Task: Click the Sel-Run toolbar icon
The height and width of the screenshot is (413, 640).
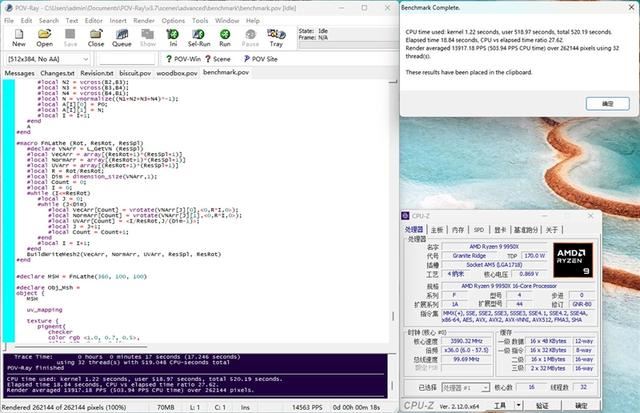Action: pos(199,38)
